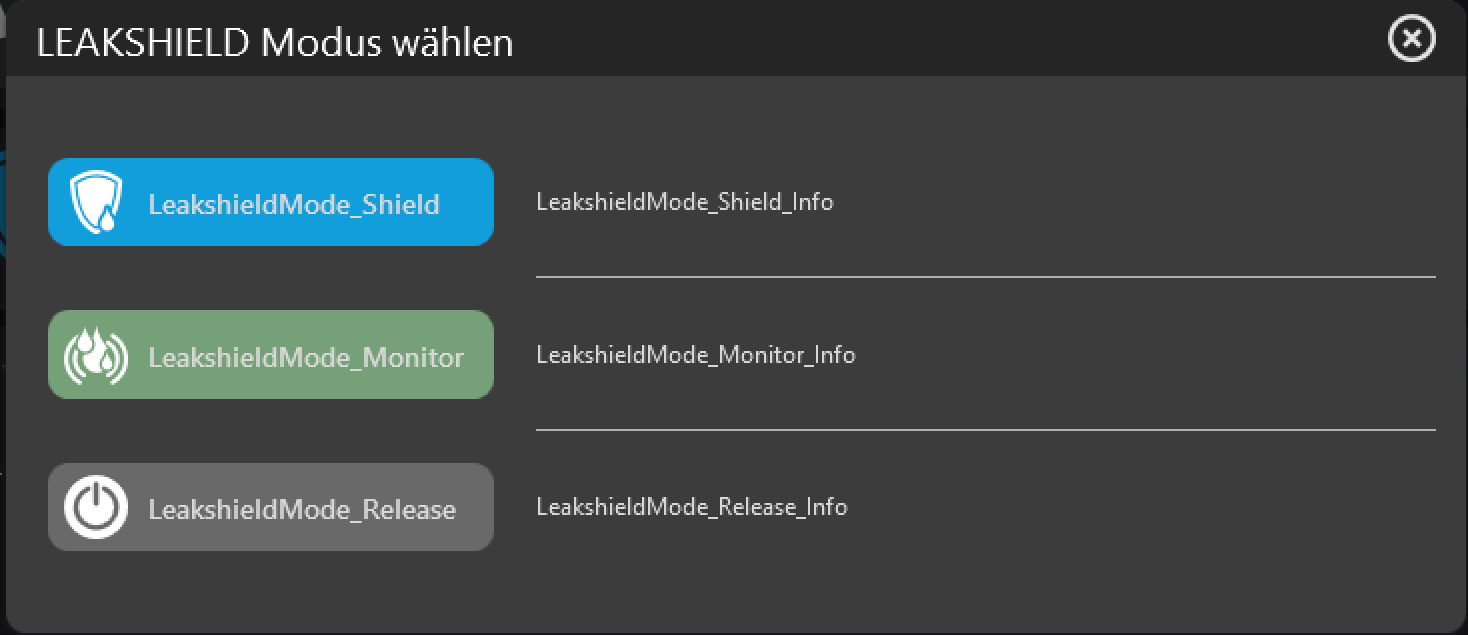Close the LEAKSHIELD mode dialog

(1411, 40)
